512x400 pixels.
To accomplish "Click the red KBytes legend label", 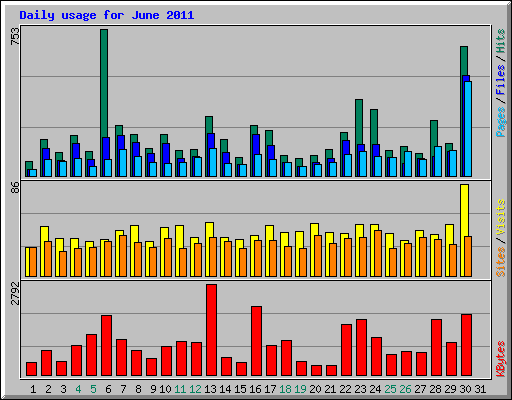I will point(500,359).
